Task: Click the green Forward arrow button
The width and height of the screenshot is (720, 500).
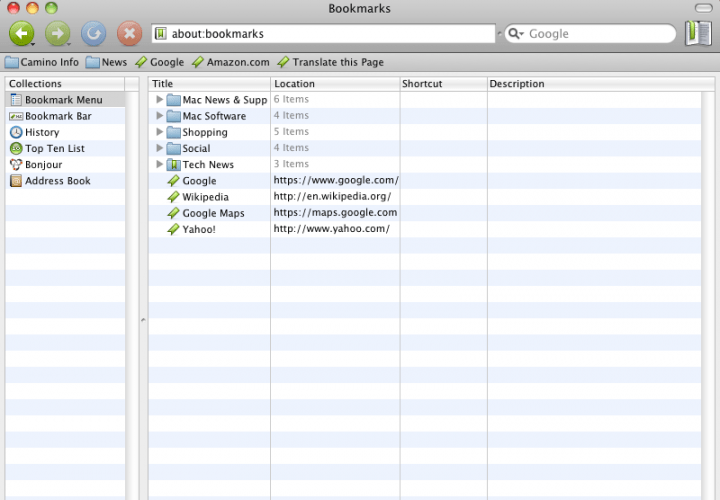Action: coord(57,34)
